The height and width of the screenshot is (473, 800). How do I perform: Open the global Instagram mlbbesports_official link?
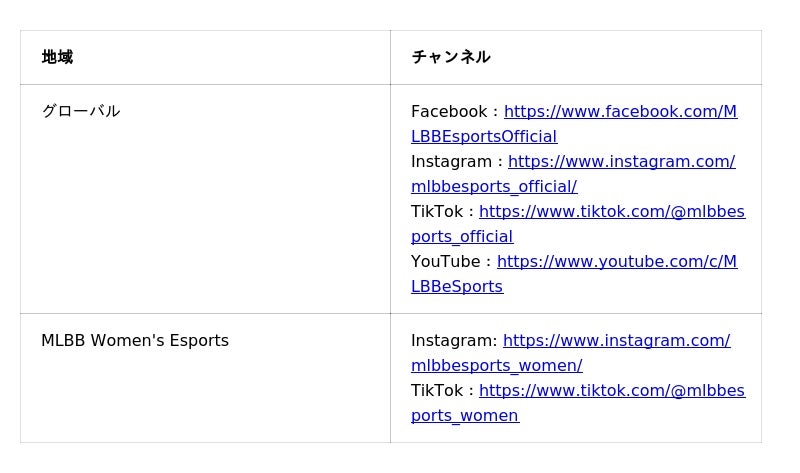click(x=621, y=162)
